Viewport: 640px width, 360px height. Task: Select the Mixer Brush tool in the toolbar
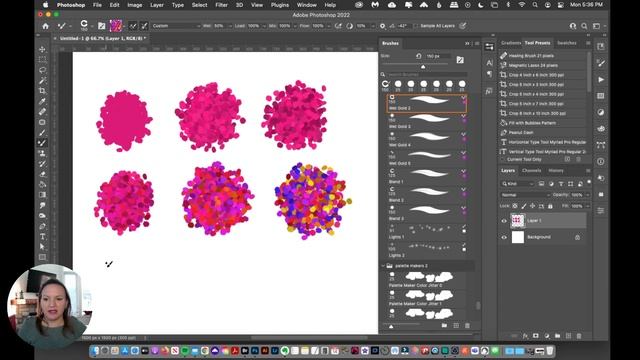(x=42, y=143)
